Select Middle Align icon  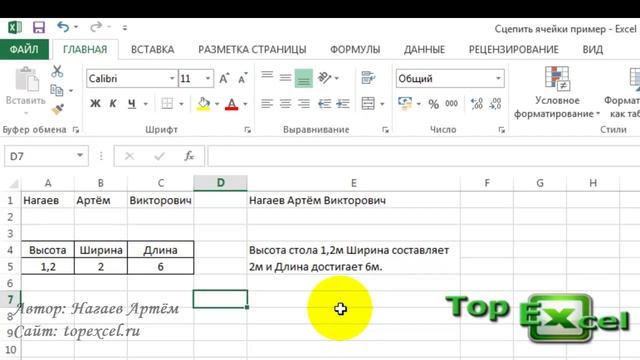[x=285, y=78]
